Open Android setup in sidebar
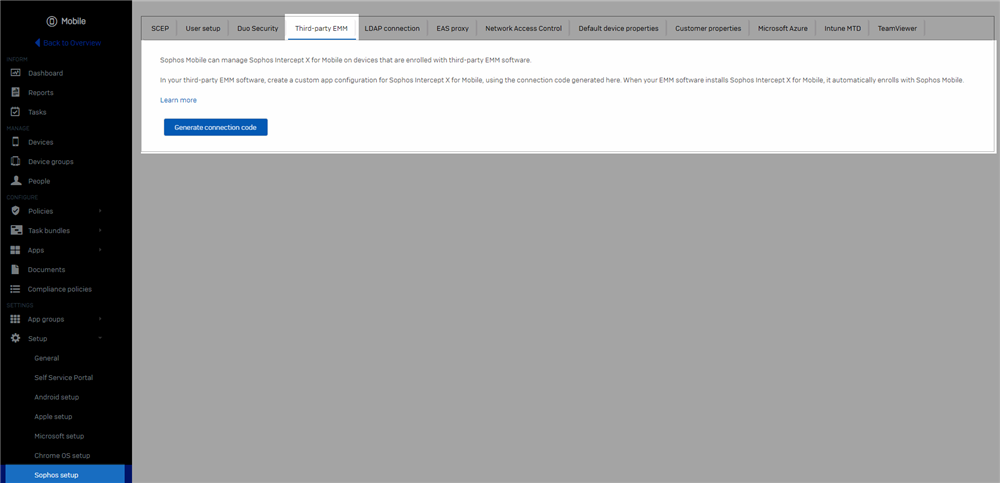 (x=57, y=397)
